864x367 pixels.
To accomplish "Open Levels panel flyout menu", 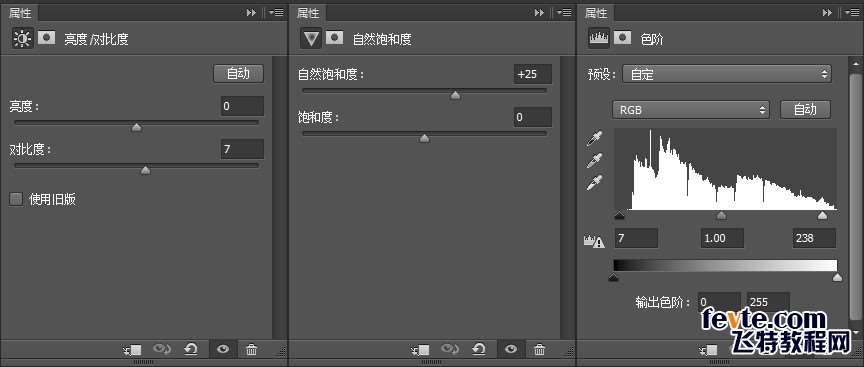I will (852, 12).
